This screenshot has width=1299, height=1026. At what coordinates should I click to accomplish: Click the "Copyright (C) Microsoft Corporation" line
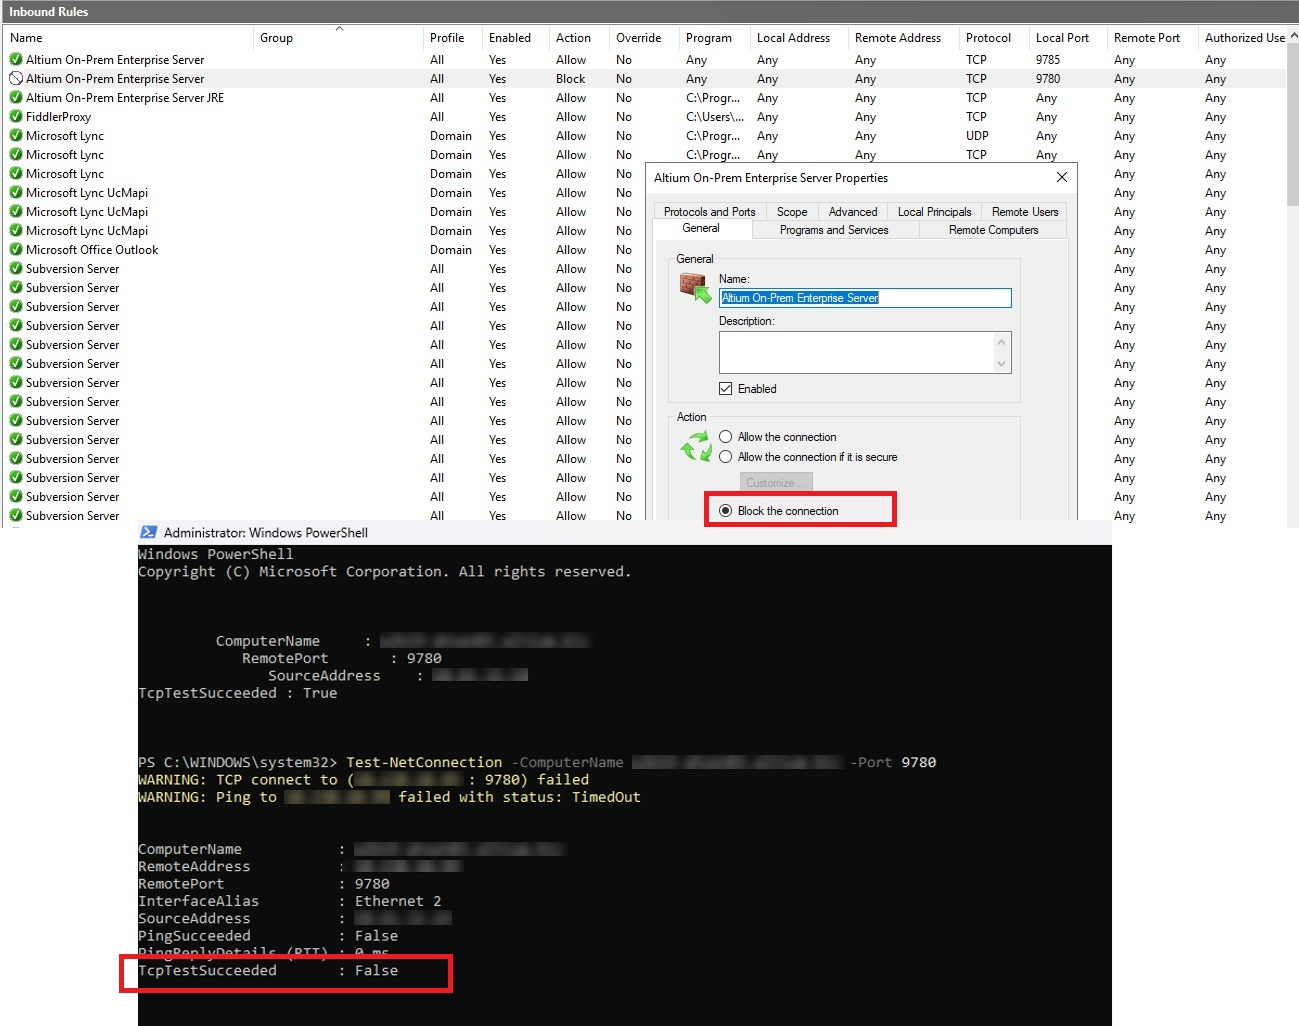[x=384, y=572]
